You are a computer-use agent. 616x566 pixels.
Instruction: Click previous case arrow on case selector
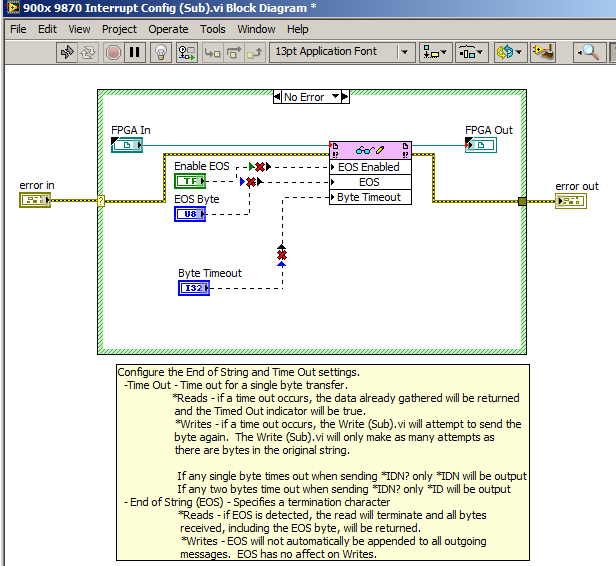pyautogui.click(x=277, y=97)
